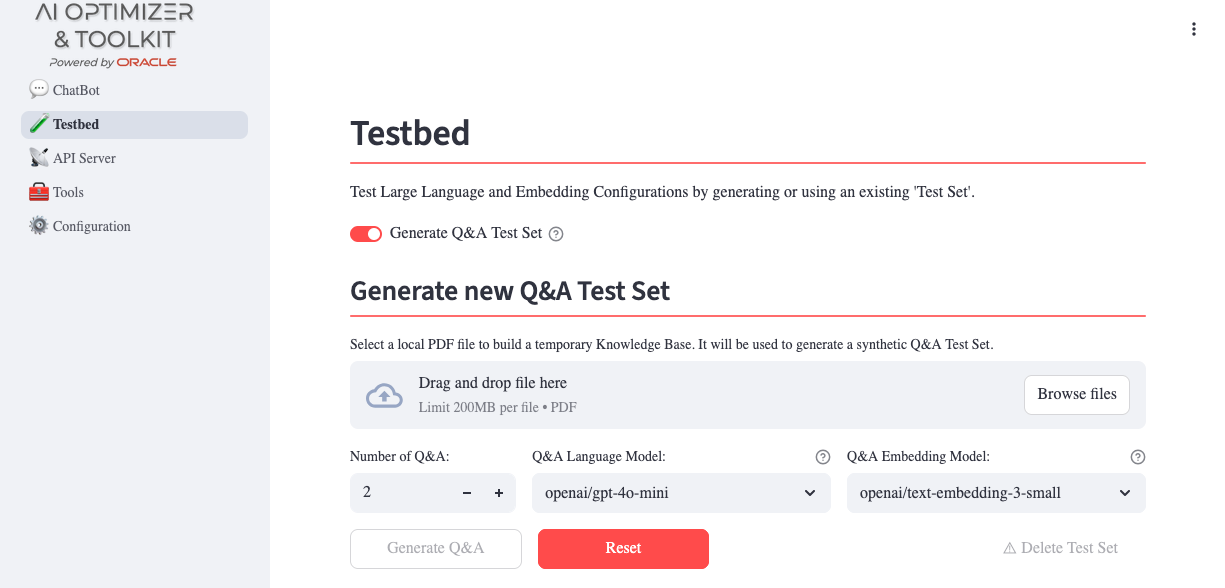Open the three-dot main menu
Image resolution: width=1225 pixels, height=588 pixels.
(1193, 29)
